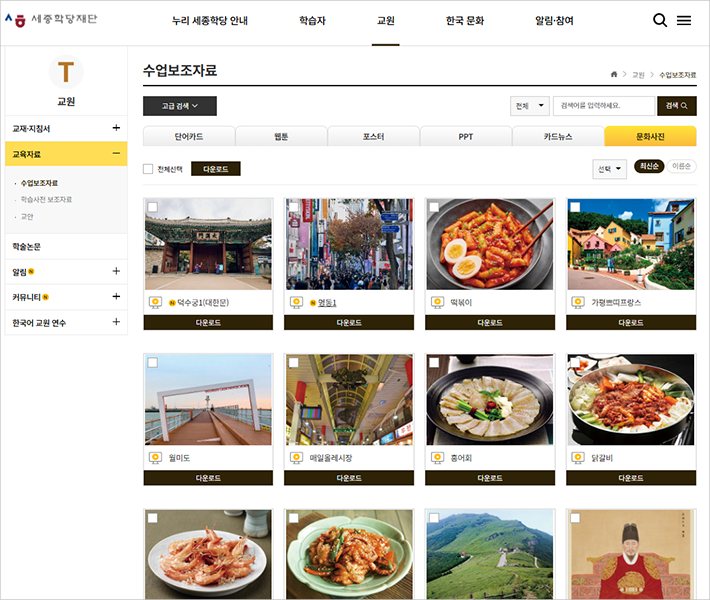Image resolution: width=710 pixels, height=600 pixels.
Task: Click 다운로드 button next to 전체선택
Action: pos(216,169)
